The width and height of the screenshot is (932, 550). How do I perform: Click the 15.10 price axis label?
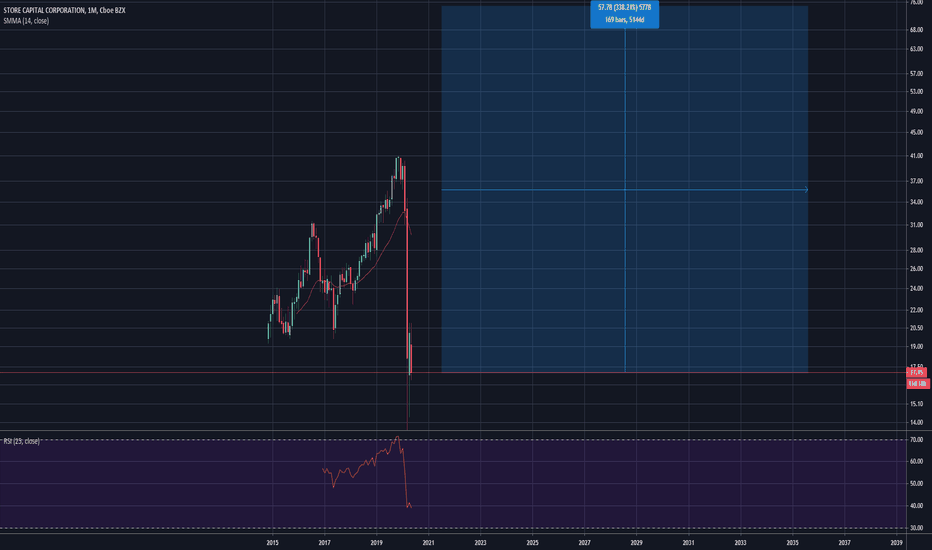916,404
